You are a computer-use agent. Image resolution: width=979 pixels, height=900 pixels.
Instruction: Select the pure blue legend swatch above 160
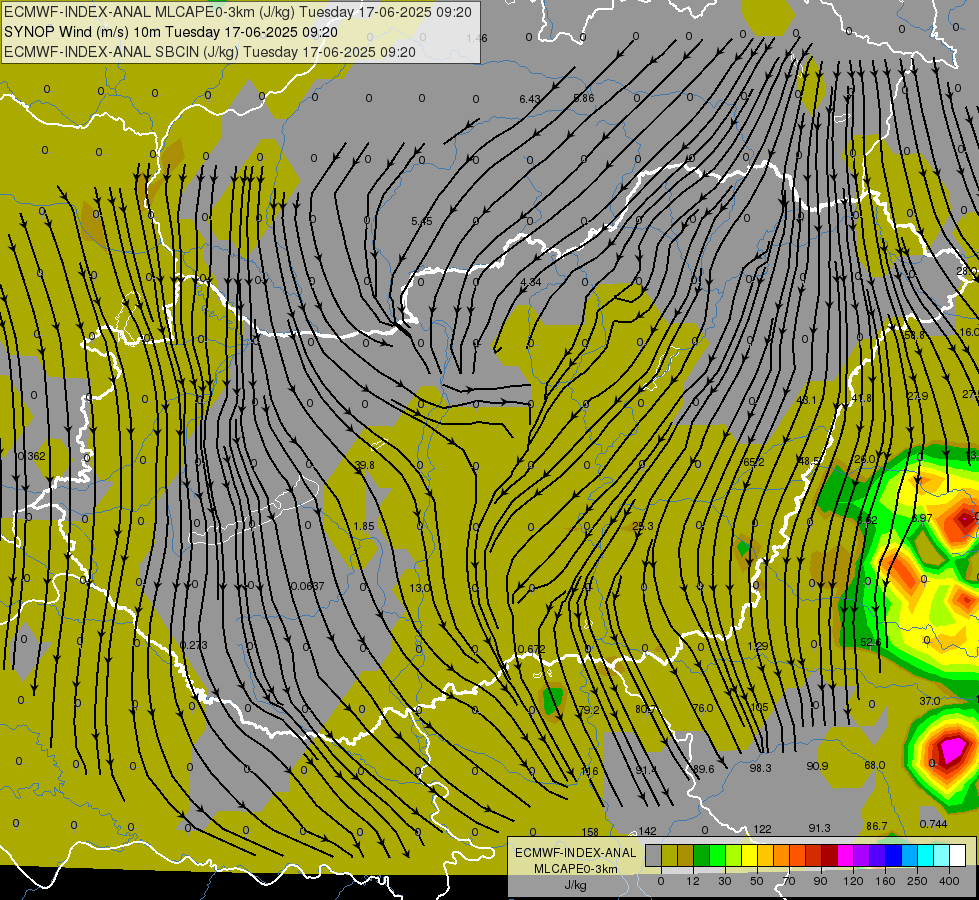893,856
